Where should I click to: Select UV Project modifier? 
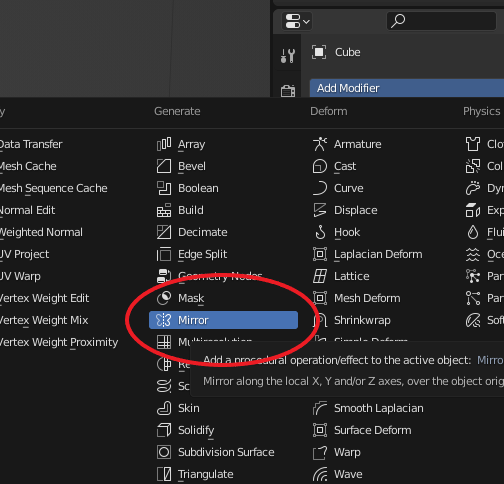[24, 254]
